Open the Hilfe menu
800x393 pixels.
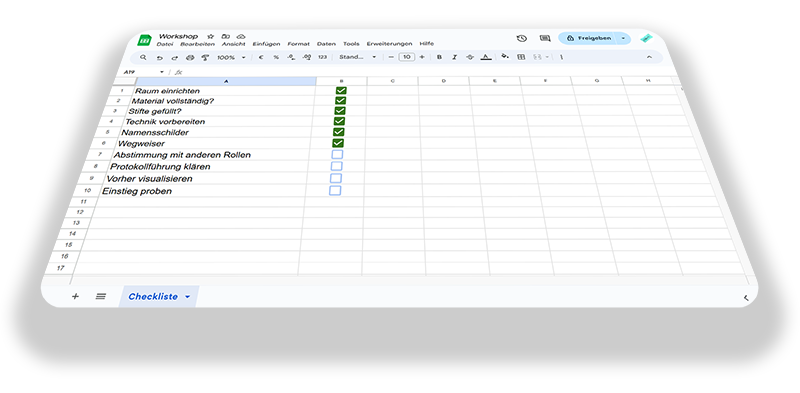click(427, 44)
